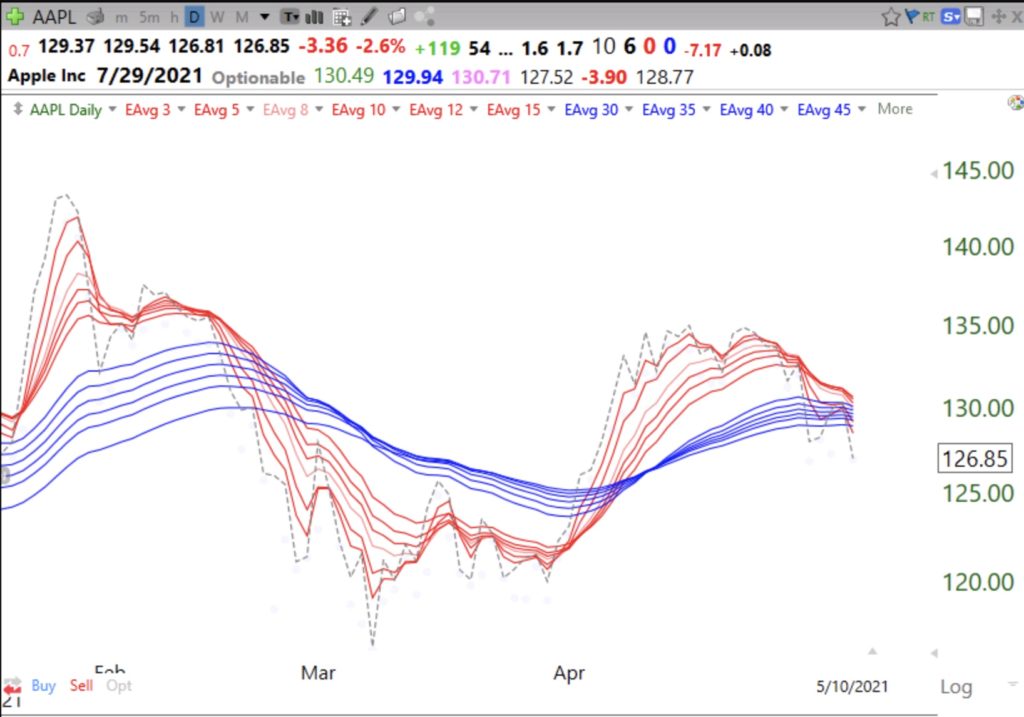
Task: Click the bar chart type icon
Action: [315, 17]
